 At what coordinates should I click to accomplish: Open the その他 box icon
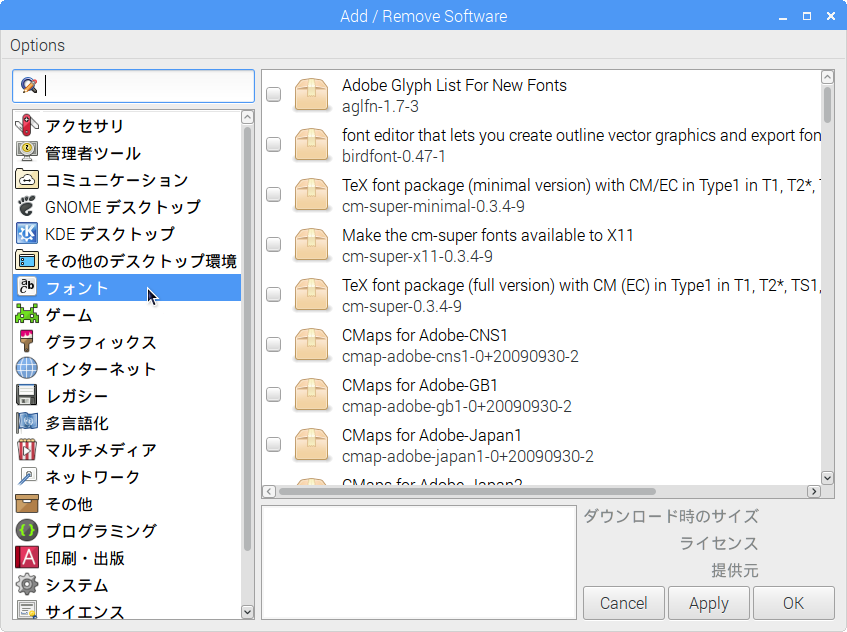tap(26, 503)
